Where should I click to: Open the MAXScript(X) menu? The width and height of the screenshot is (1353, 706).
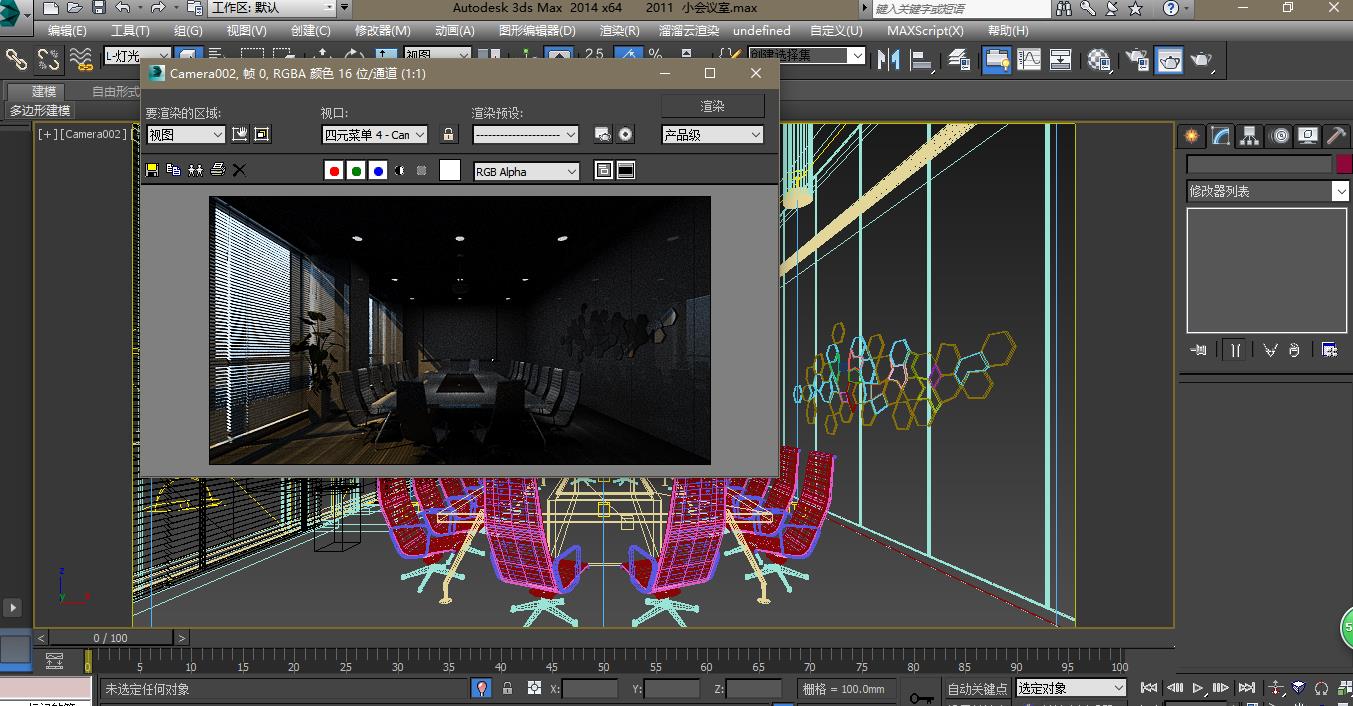point(926,31)
